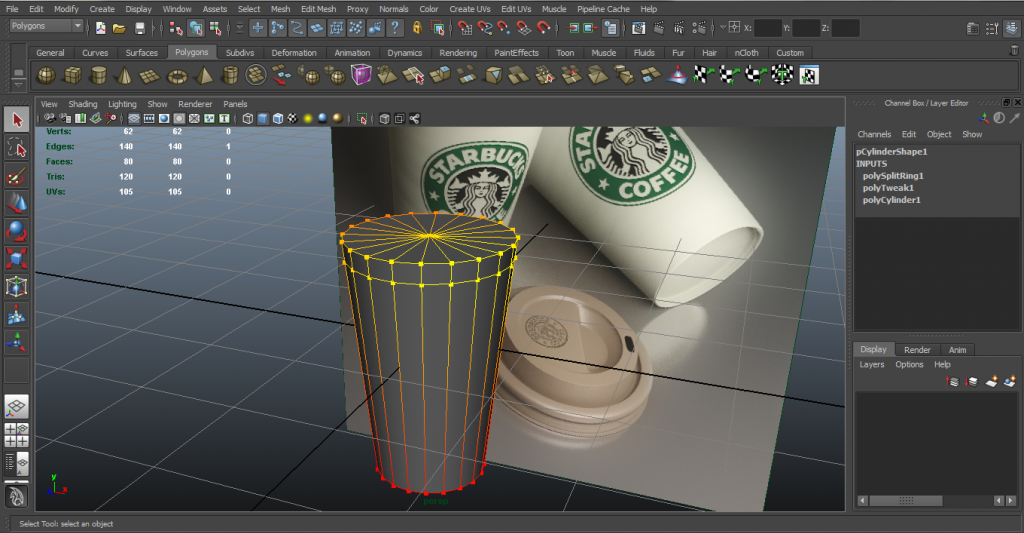
Task: Click the Layer Editor horizontal scrollbar
Action: (x=906, y=501)
